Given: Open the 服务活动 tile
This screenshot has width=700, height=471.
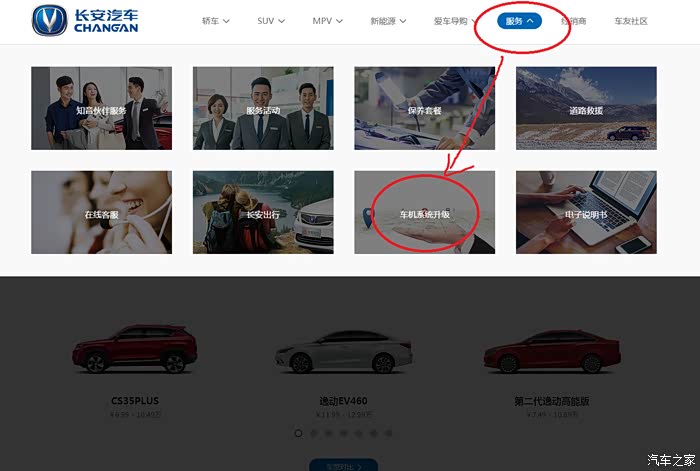Looking at the screenshot, I should pyautogui.click(x=263, y=108).
